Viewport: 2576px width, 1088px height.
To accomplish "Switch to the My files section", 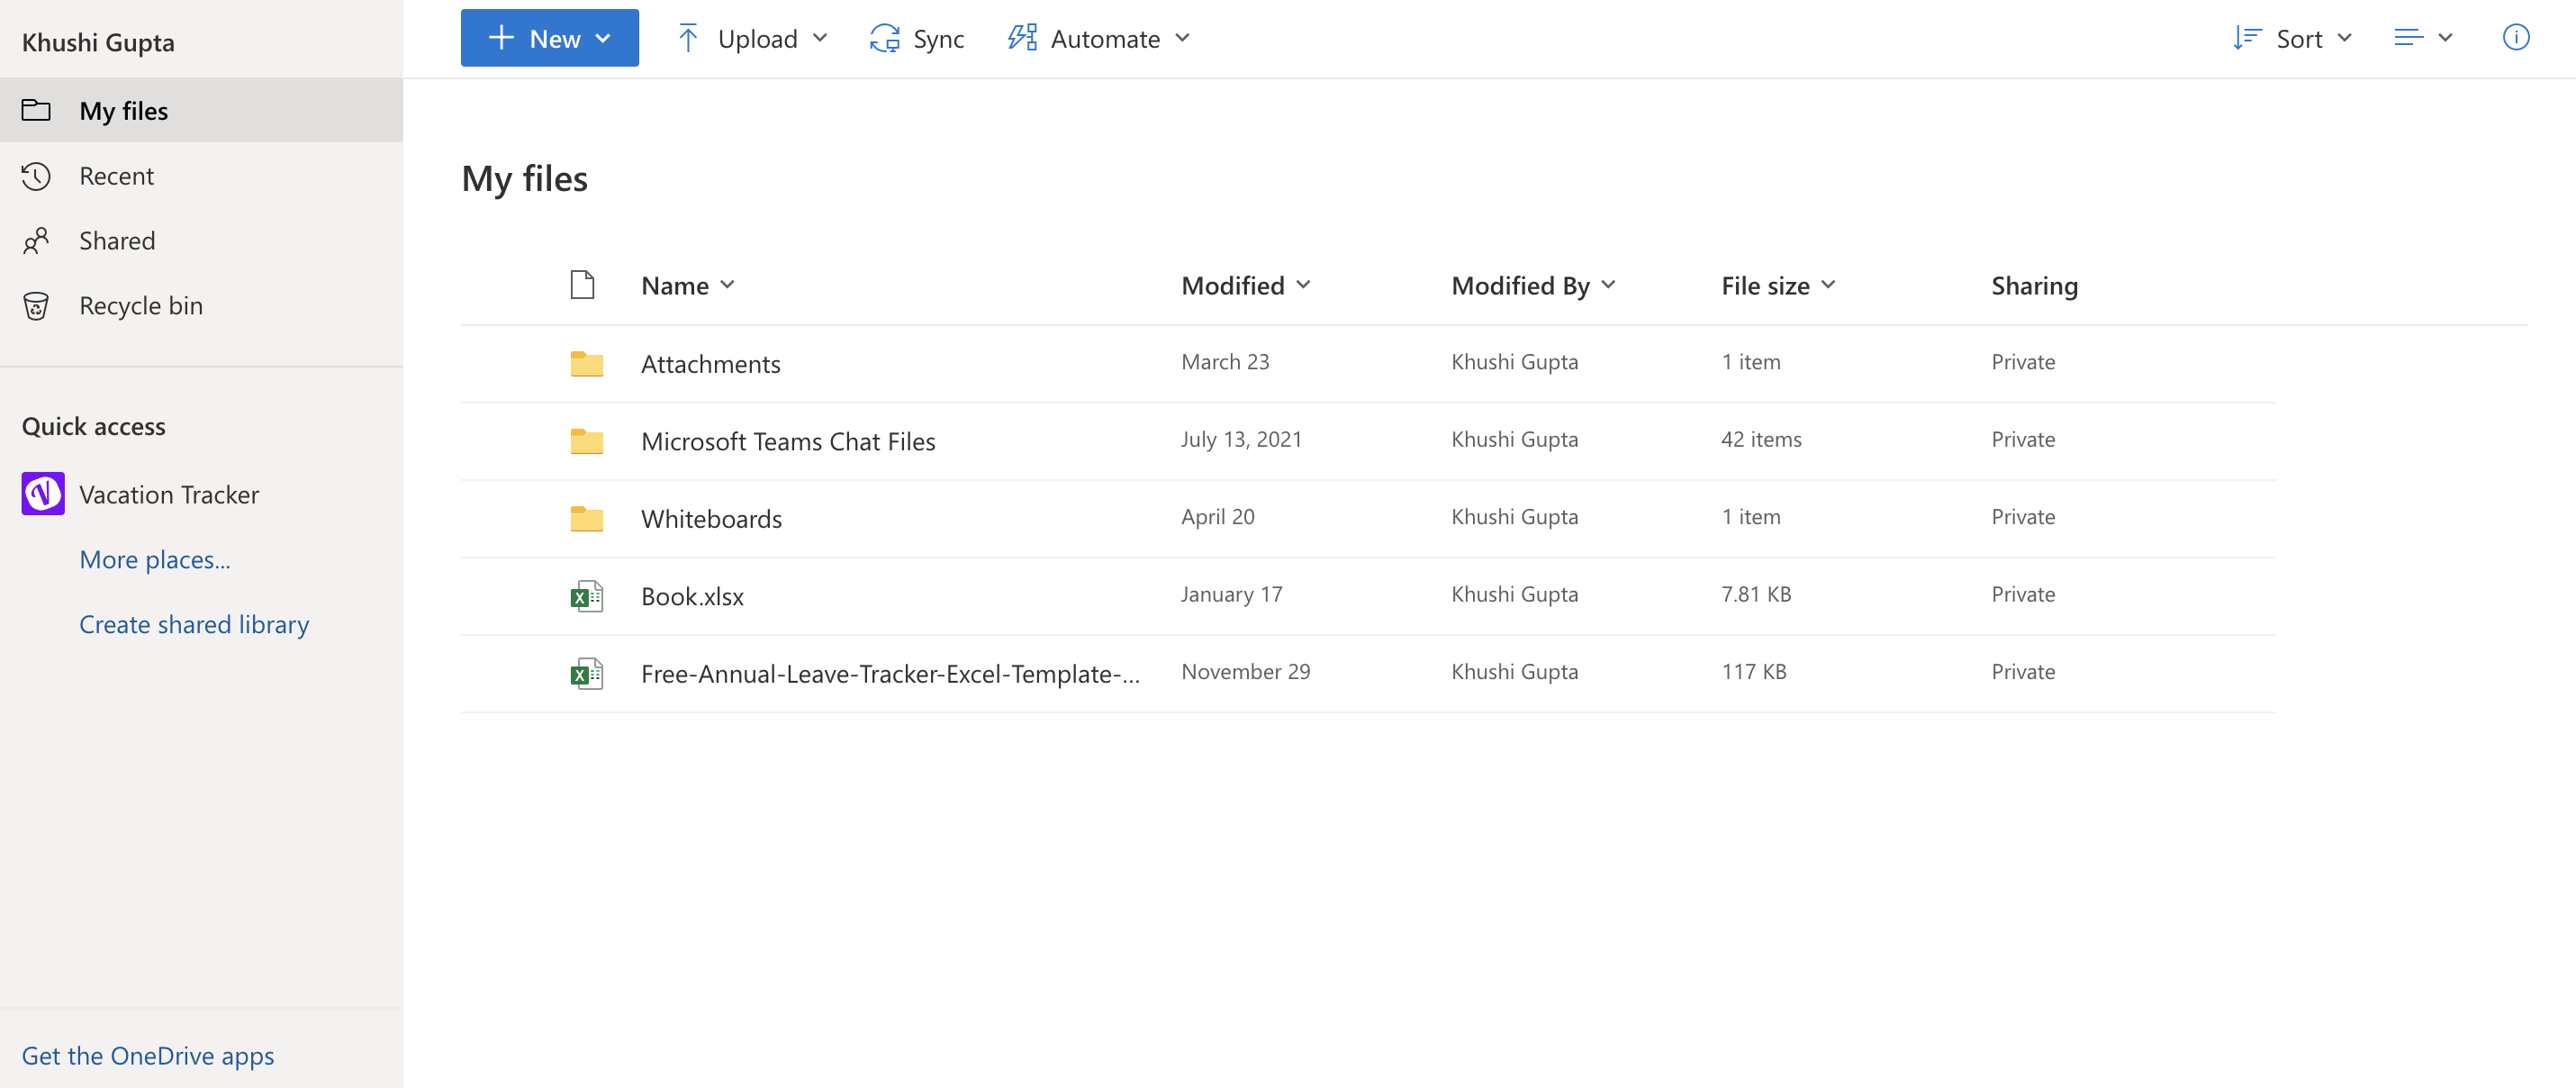I will (123, 110).
